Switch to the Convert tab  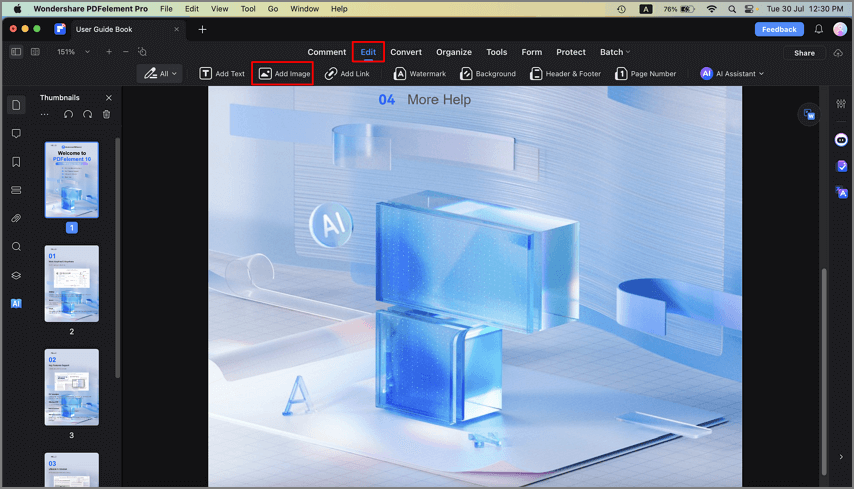click(406, 52)
